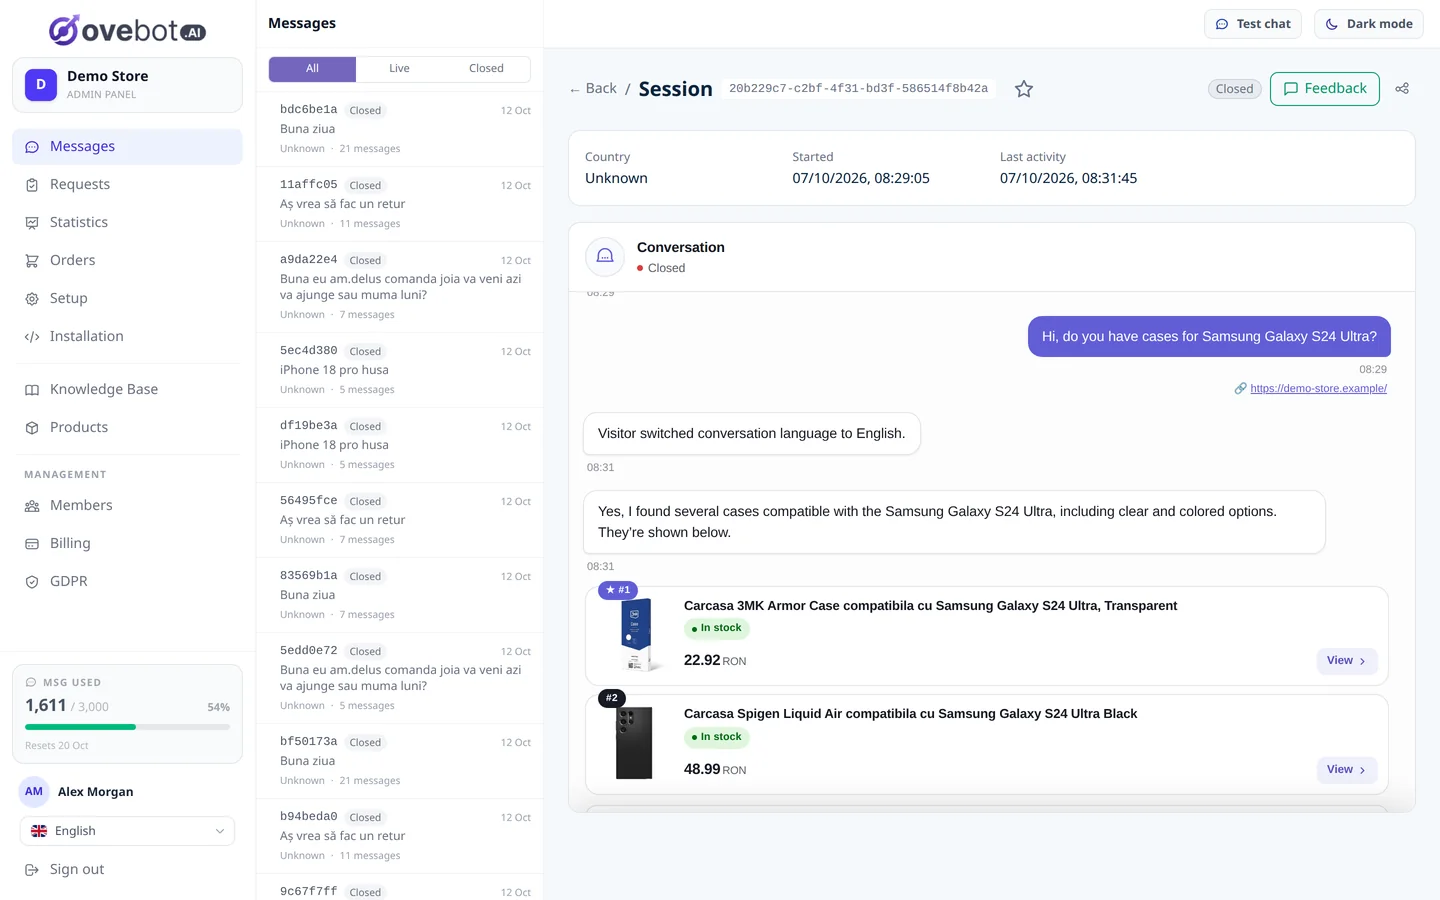The height and width of the screenshot is (900, 1440).
Task: Click the Sign out door icon
Action: [32, 870]
